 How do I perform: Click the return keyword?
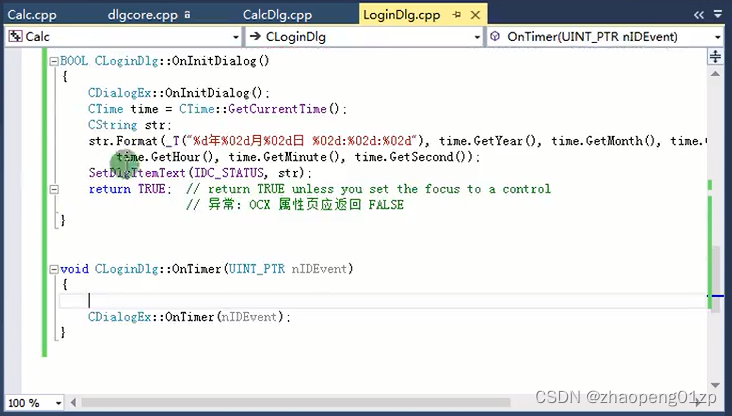pos(110,189)
